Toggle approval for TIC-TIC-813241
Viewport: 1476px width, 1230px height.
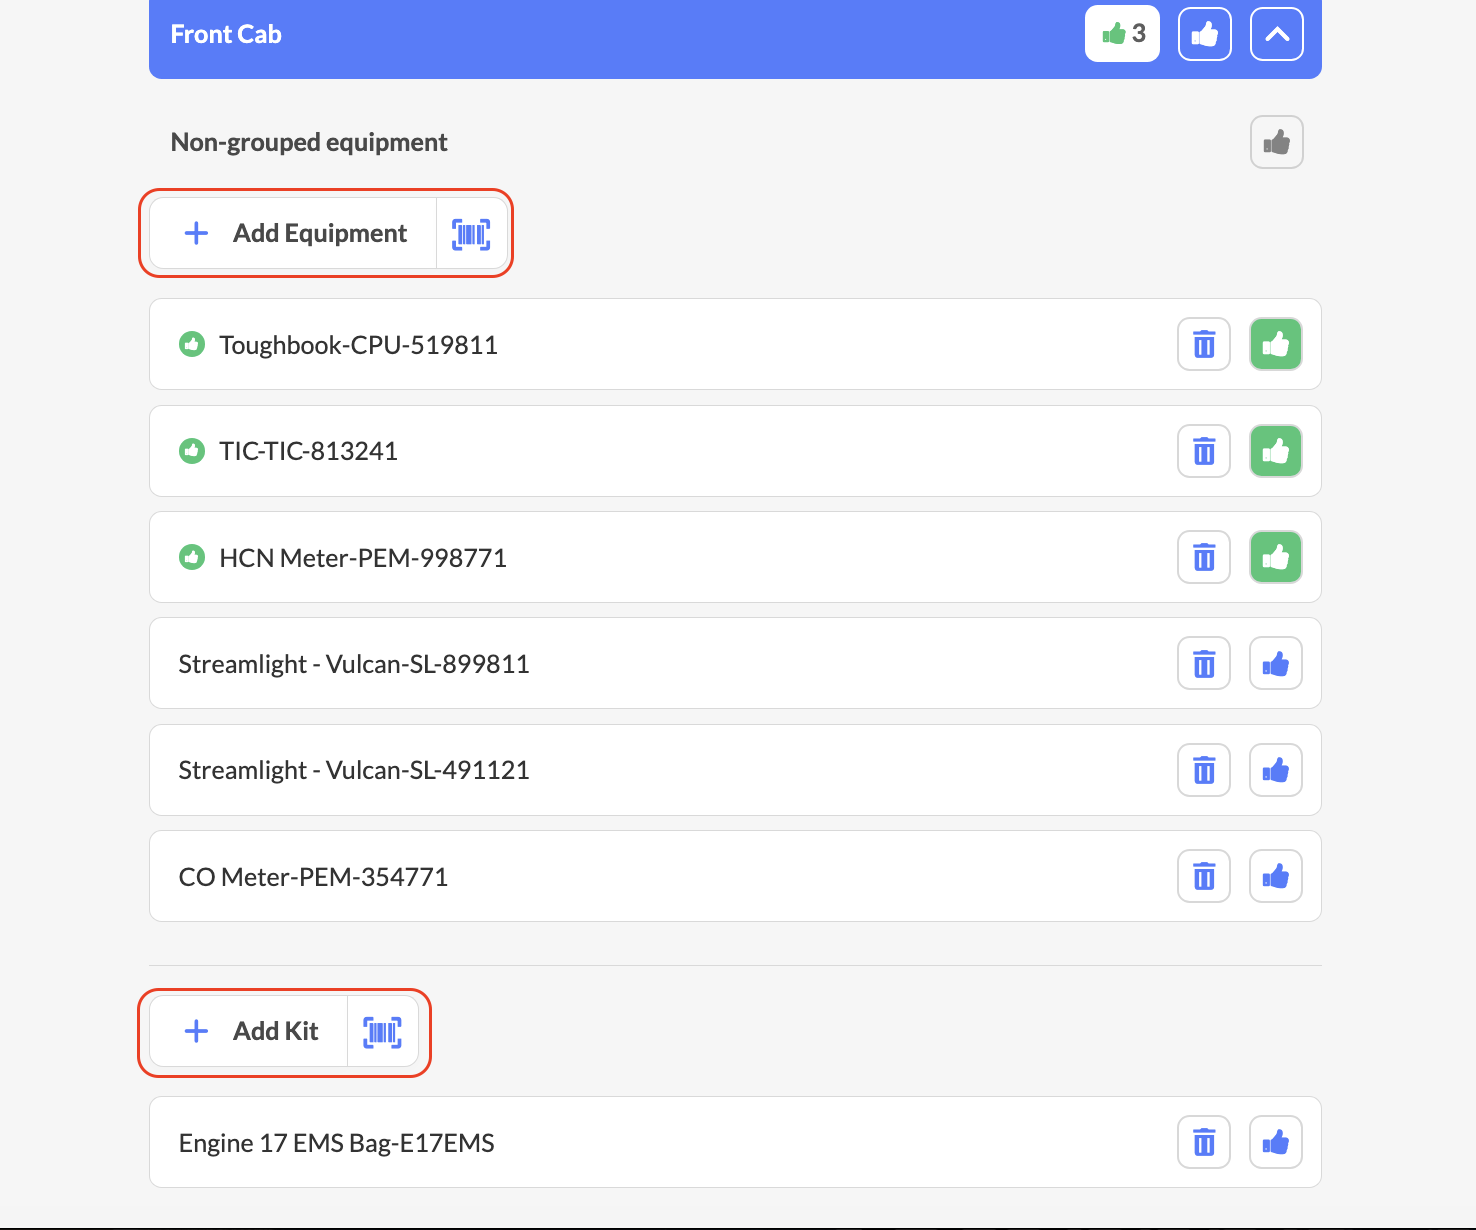coord(1276,451)
